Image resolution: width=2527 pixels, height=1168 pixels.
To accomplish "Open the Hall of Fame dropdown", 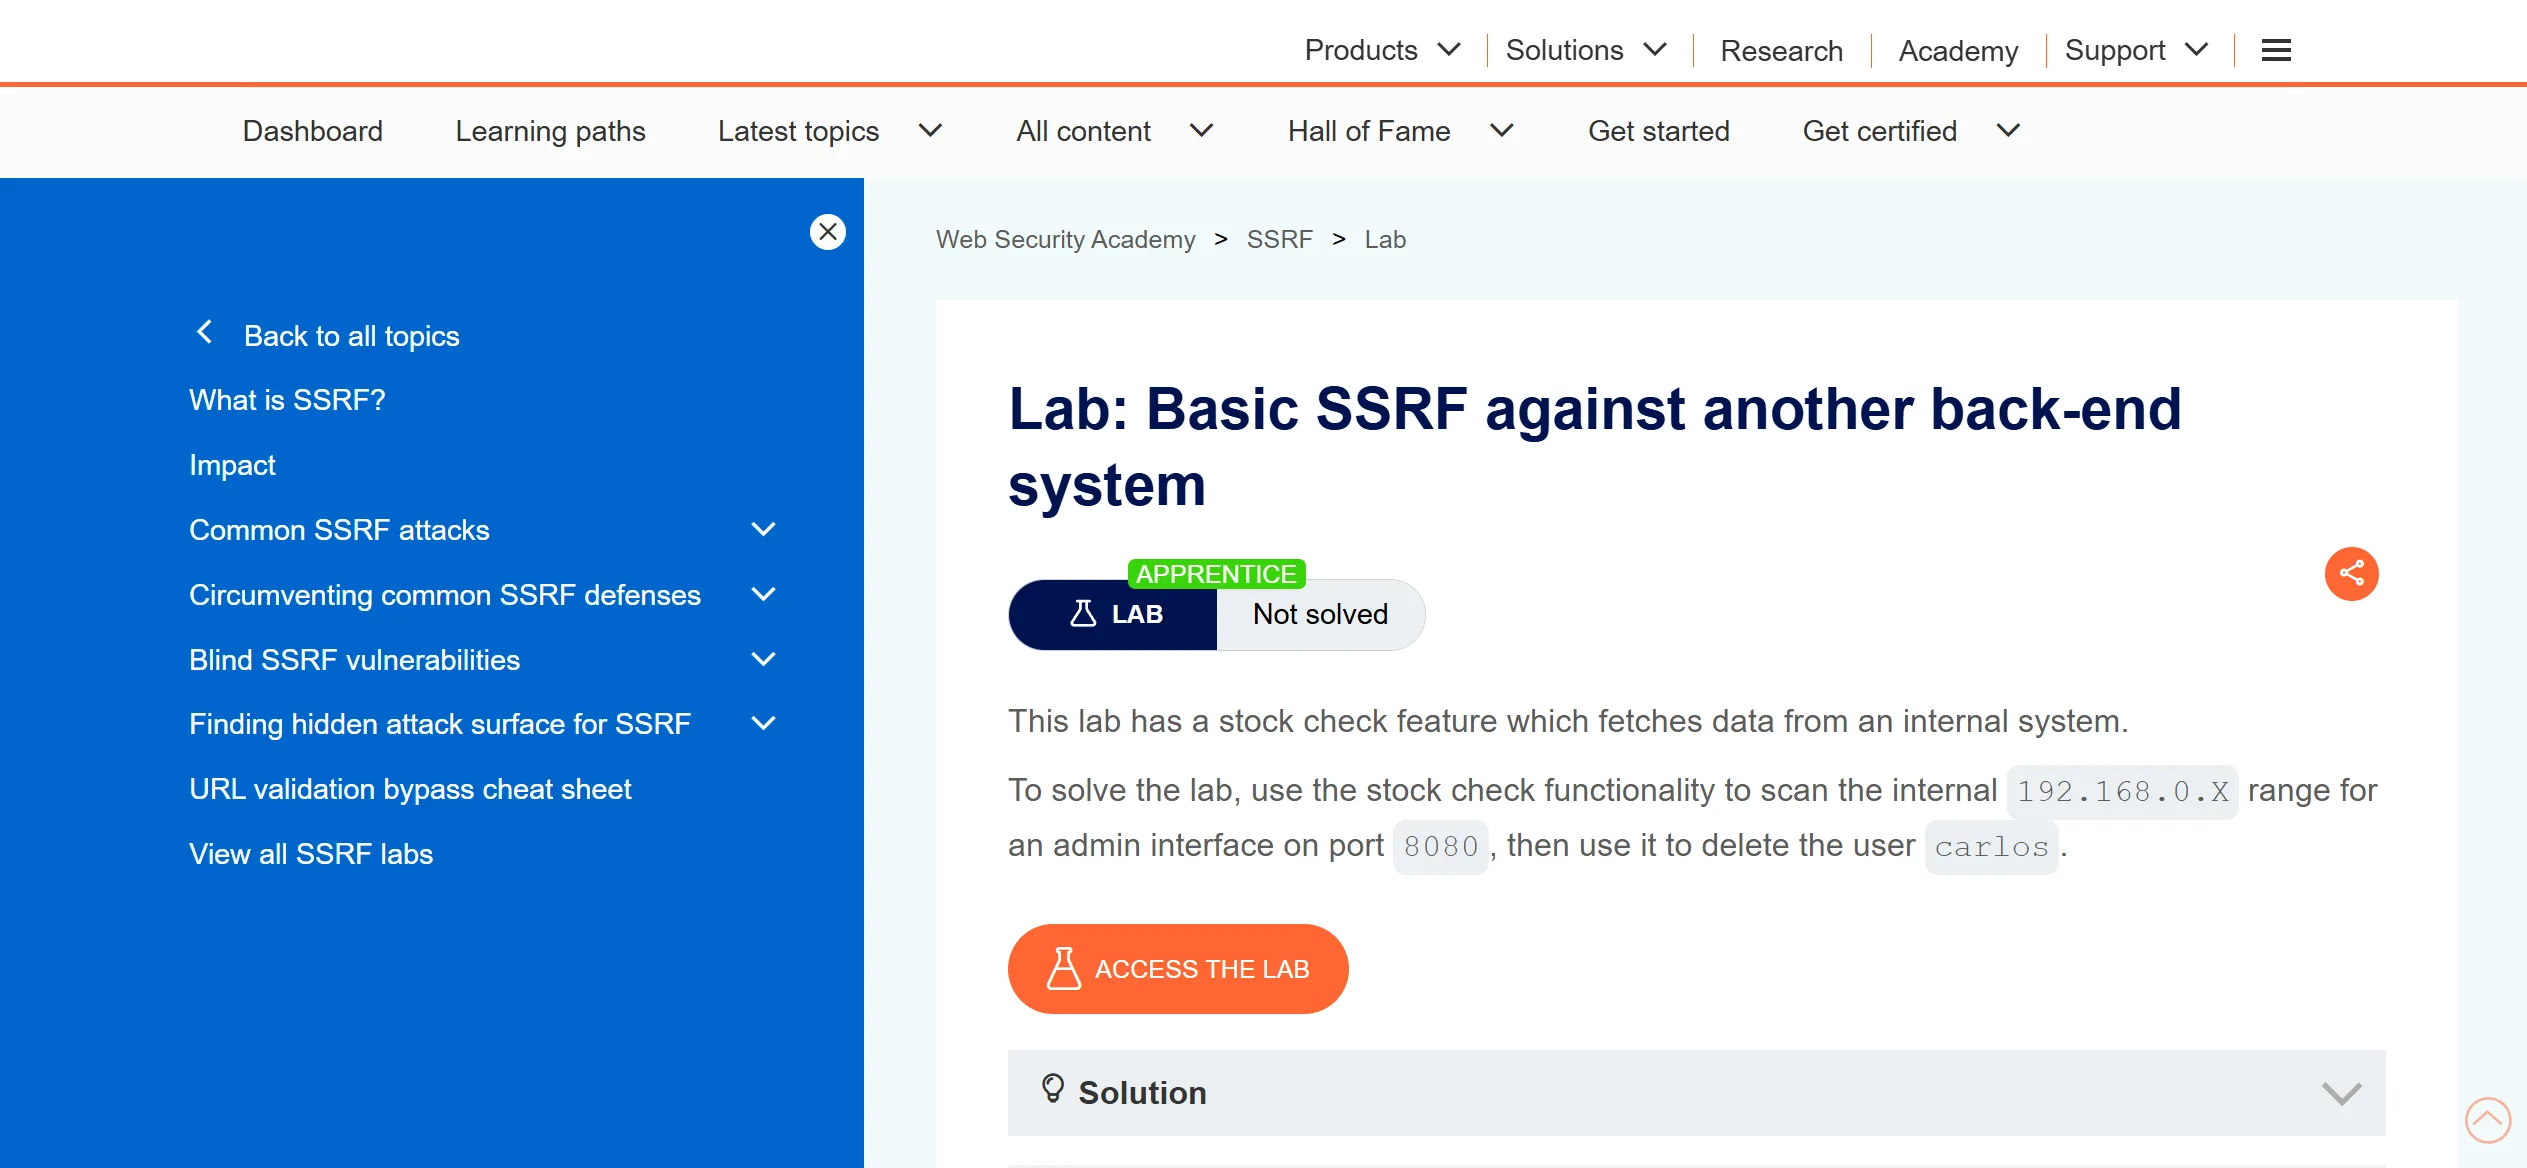I will [x=1400, y=131].
